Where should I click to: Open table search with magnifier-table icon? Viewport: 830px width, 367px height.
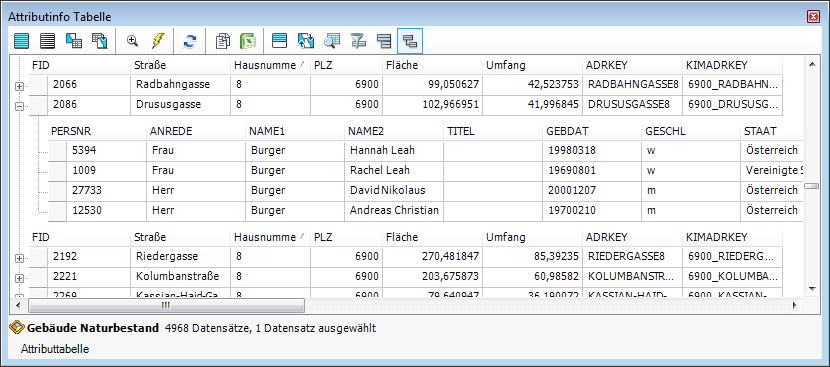pyautogui.click(x=332, y=41)
